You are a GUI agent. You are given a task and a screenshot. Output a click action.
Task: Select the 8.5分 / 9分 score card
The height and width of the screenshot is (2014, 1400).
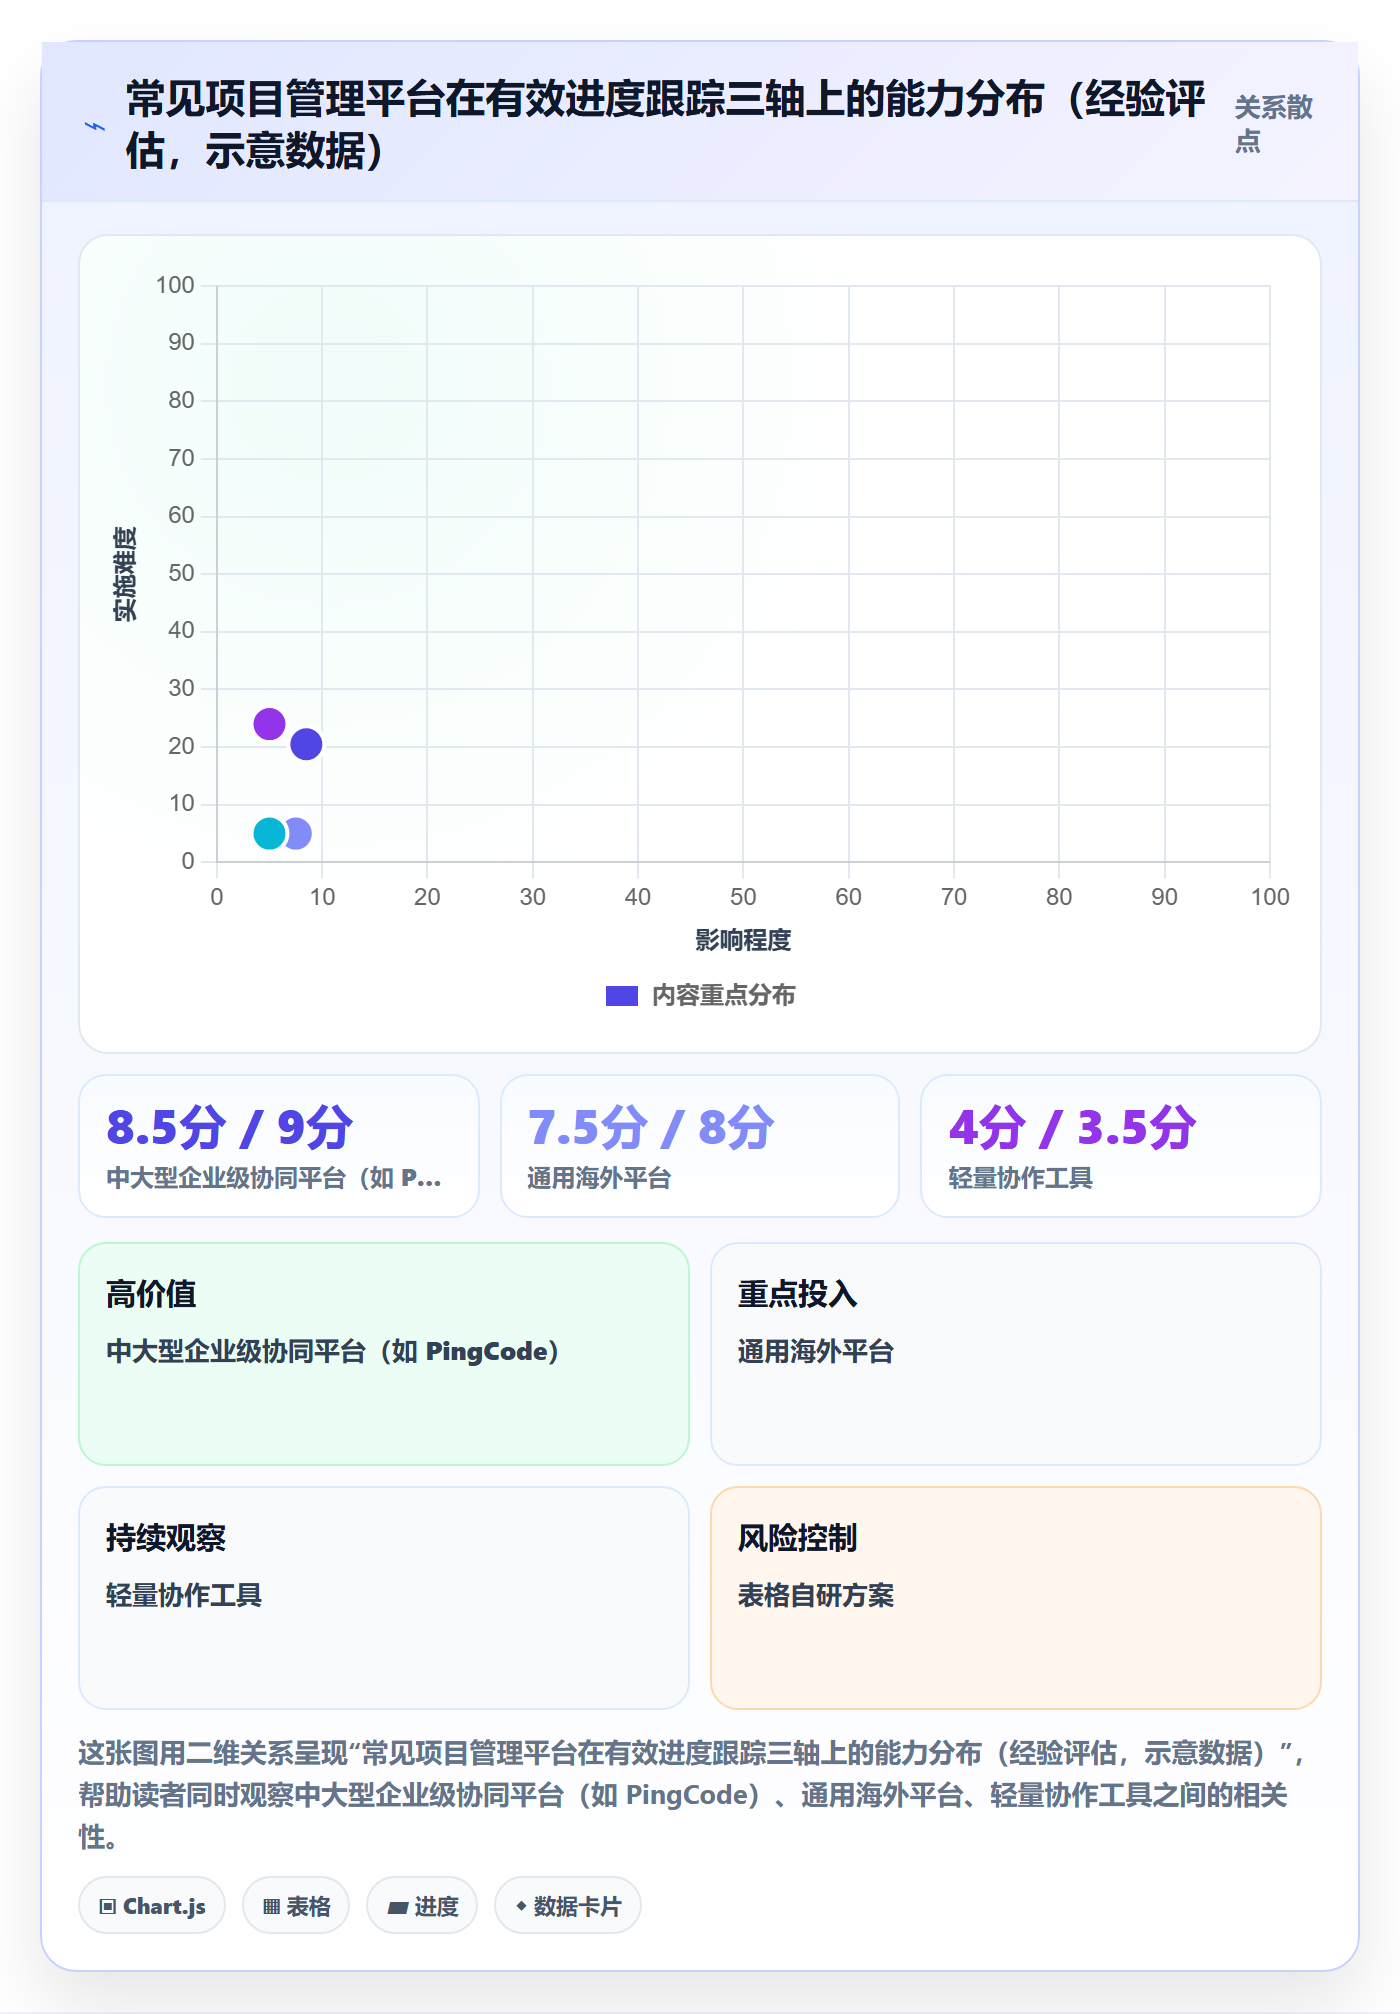[x=279, y=1146]
